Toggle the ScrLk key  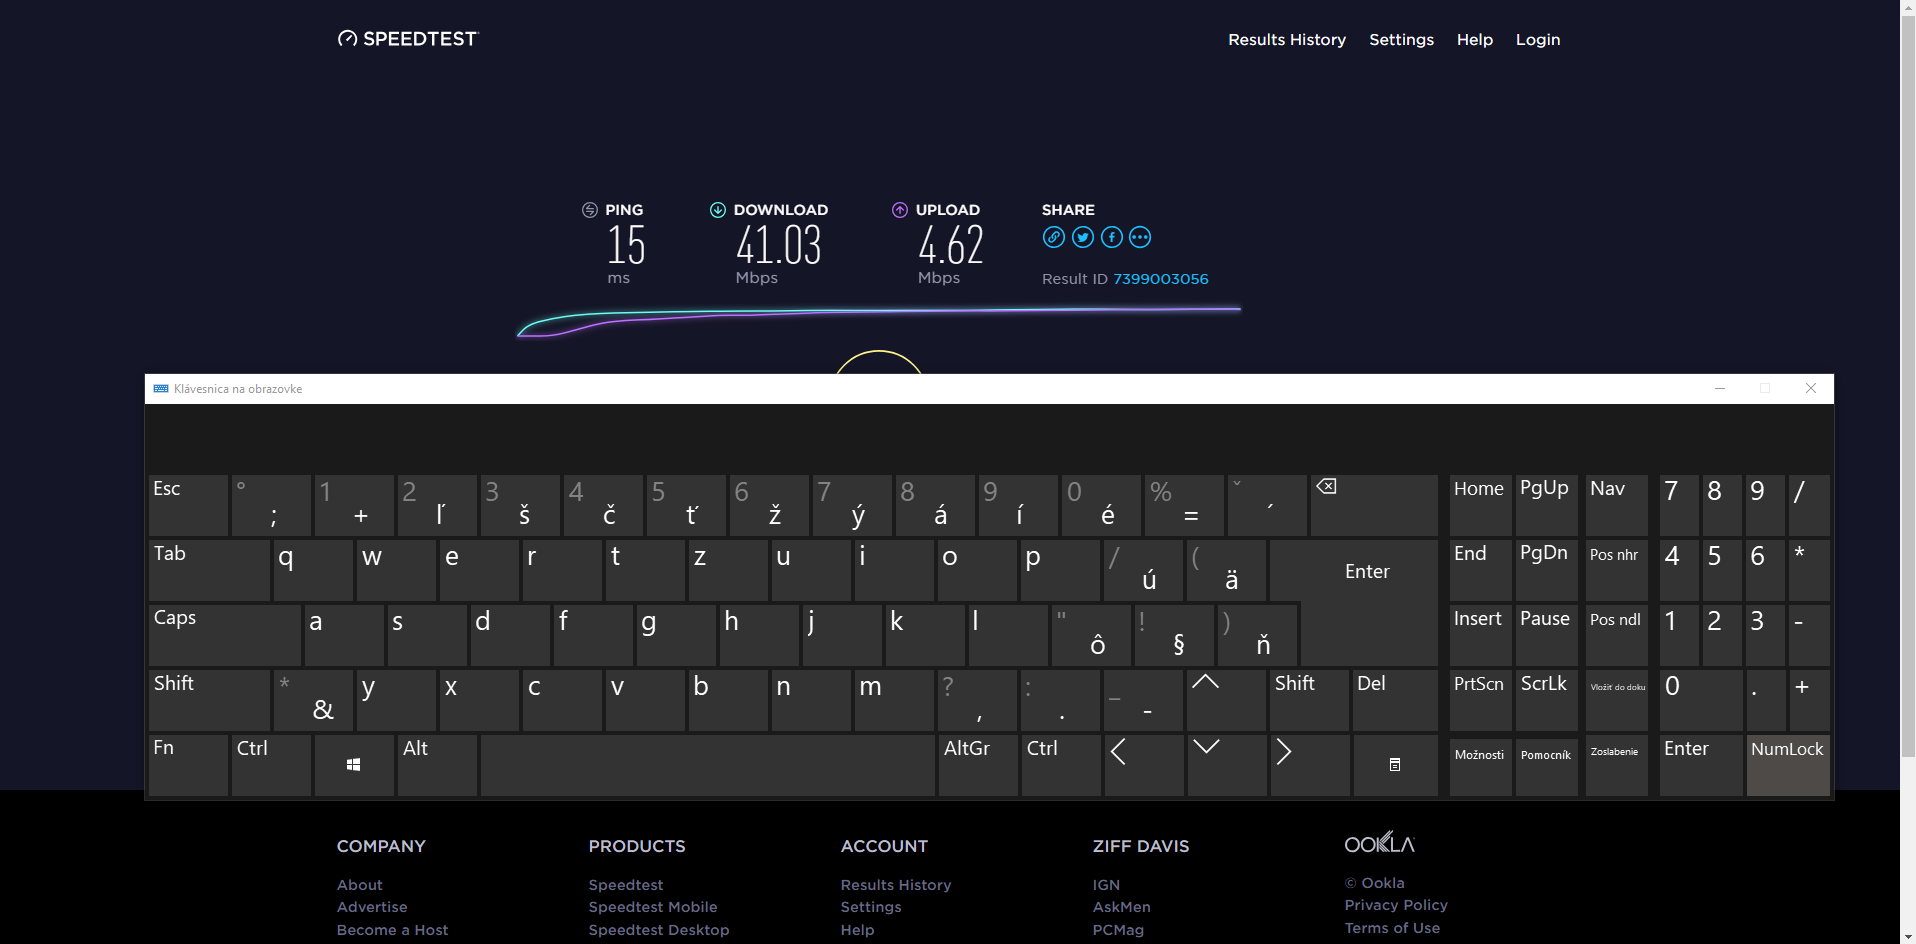tap(1545, 699)
